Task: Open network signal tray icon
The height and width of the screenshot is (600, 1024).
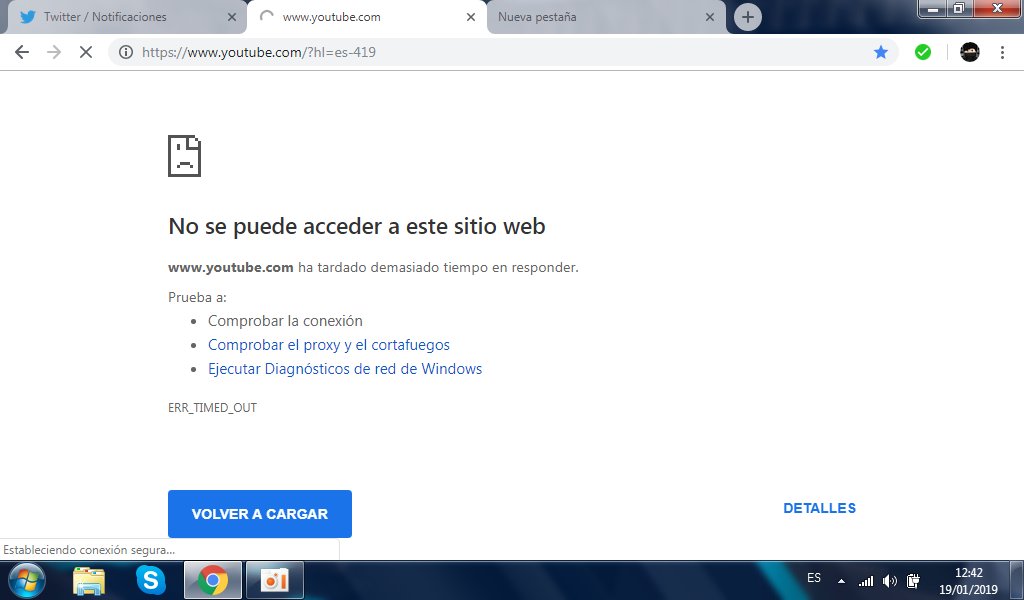Action: coord(866,580)
